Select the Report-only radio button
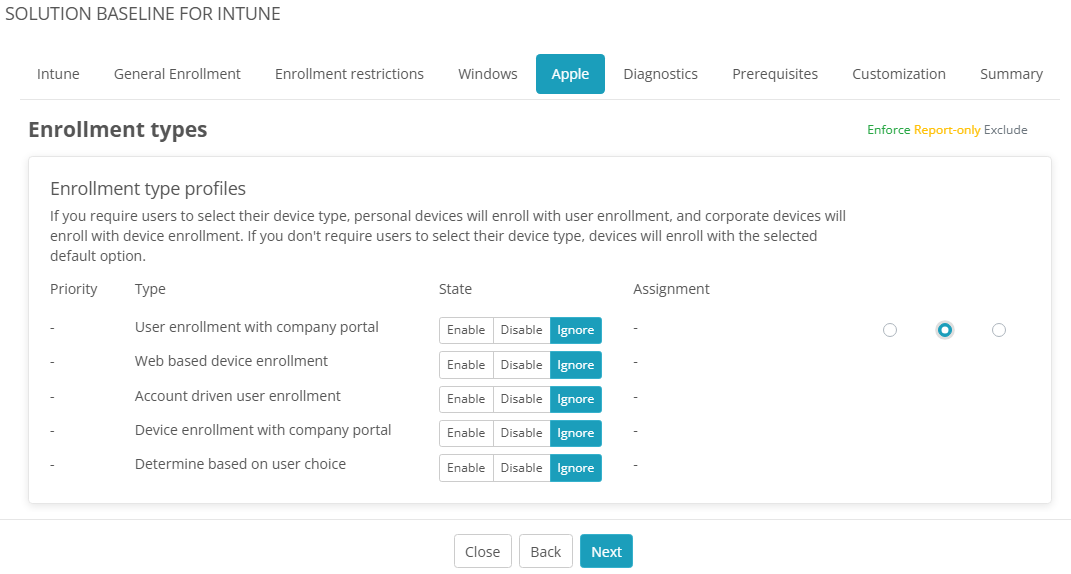 [x=945, y=330]
